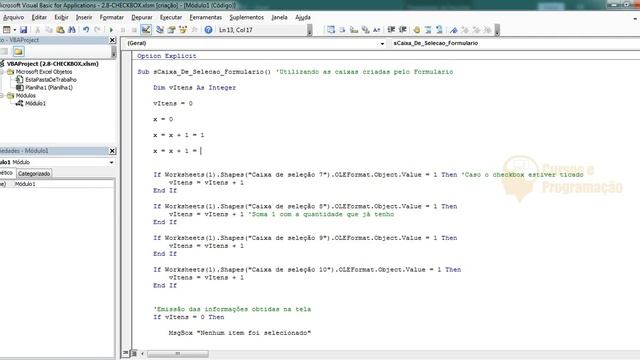Click the horizontal scrollbar thumb of code window
Image resolution: width=640 pixels, height=360 pixels.
[x=178, y=353]
